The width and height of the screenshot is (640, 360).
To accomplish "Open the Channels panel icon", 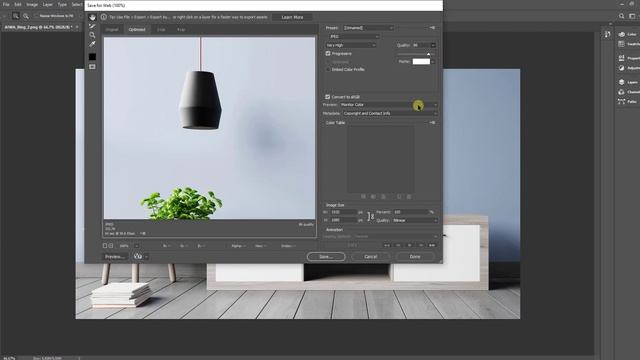I will (622, 92).
